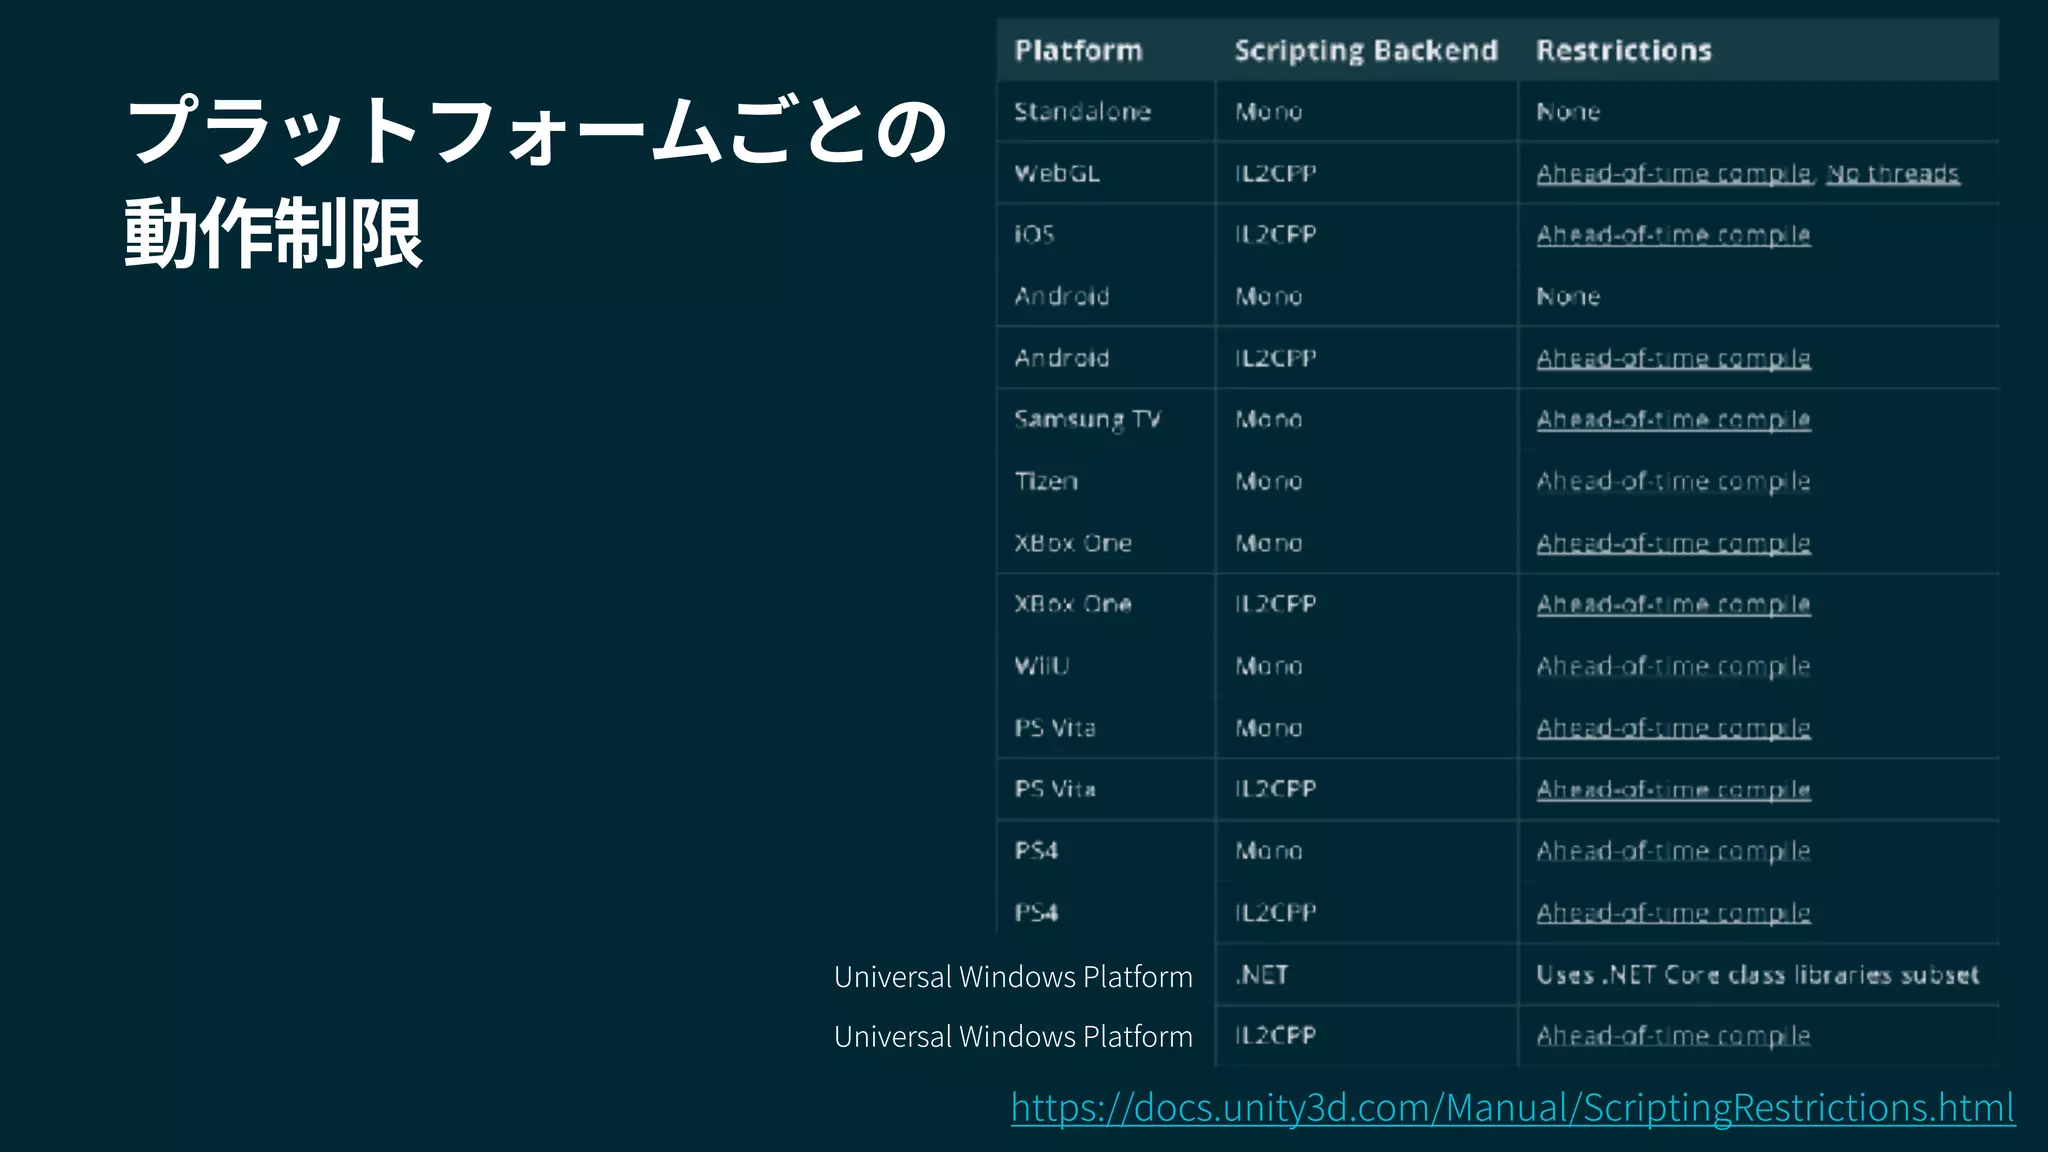Open the docs.unity3d.com ScriptingRestrictions URL link

[x=1513, y=1108]
